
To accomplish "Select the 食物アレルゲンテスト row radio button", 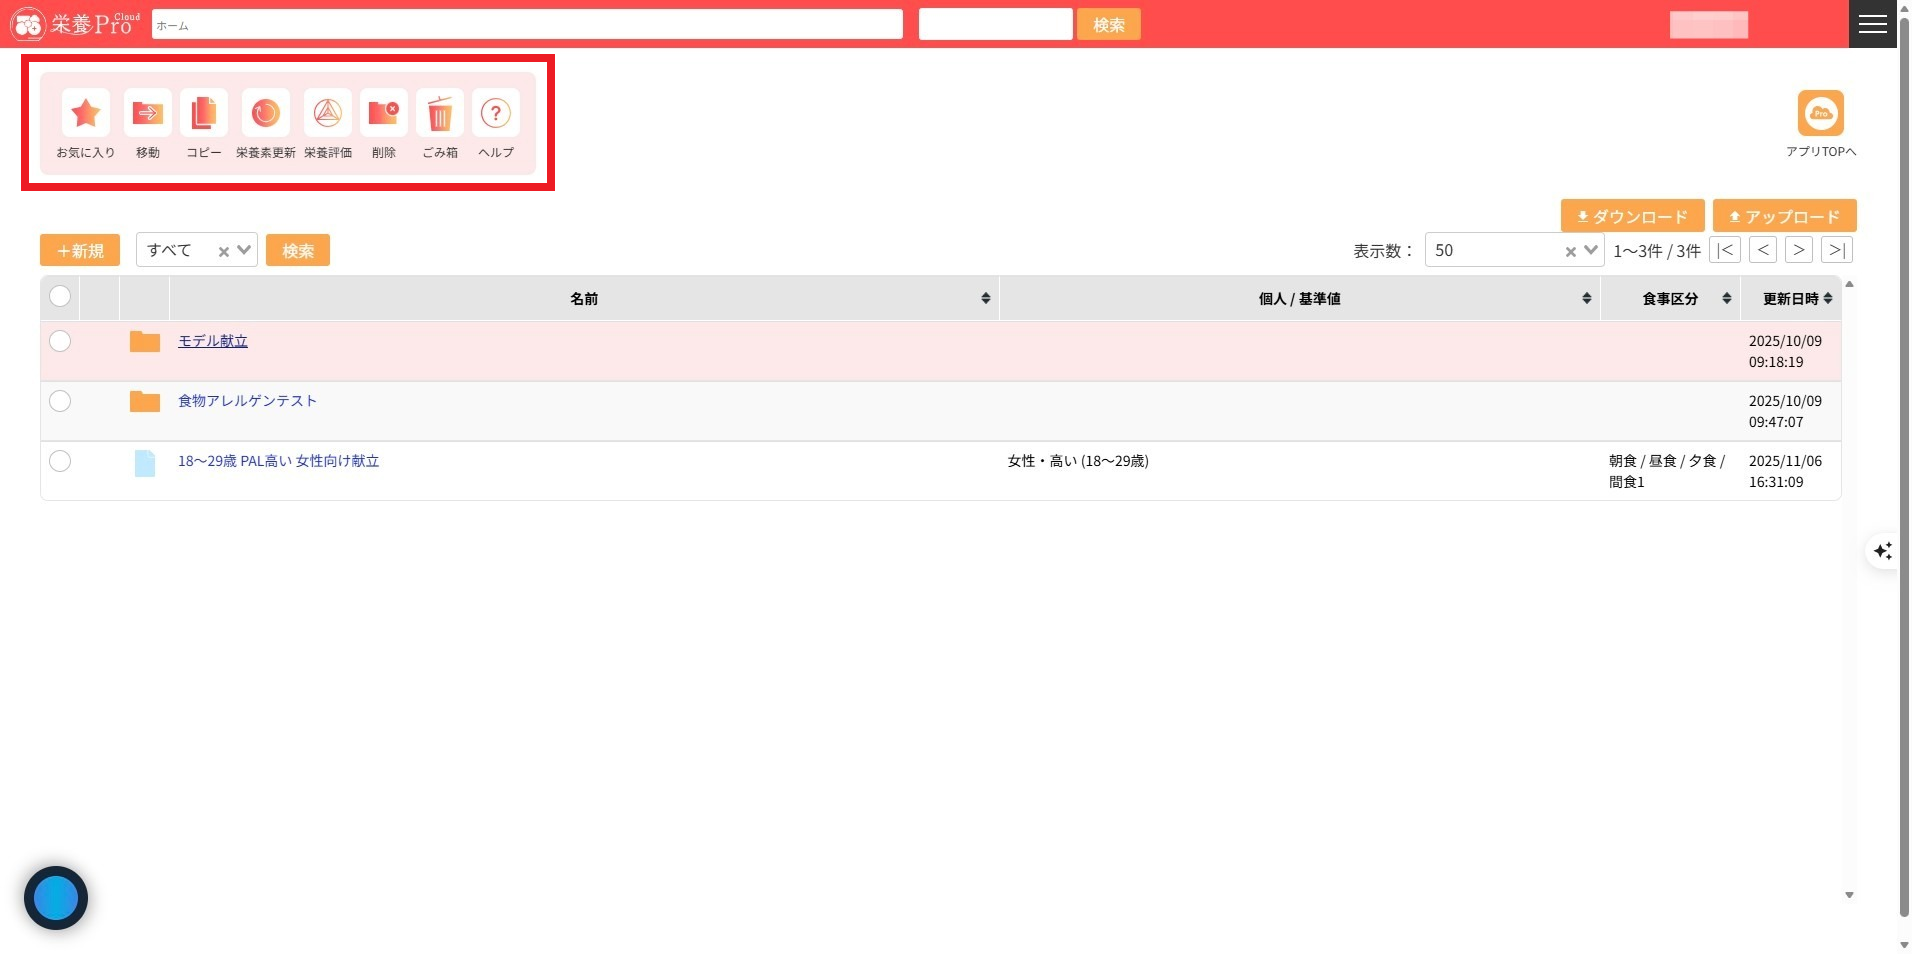I will point(60,401).
